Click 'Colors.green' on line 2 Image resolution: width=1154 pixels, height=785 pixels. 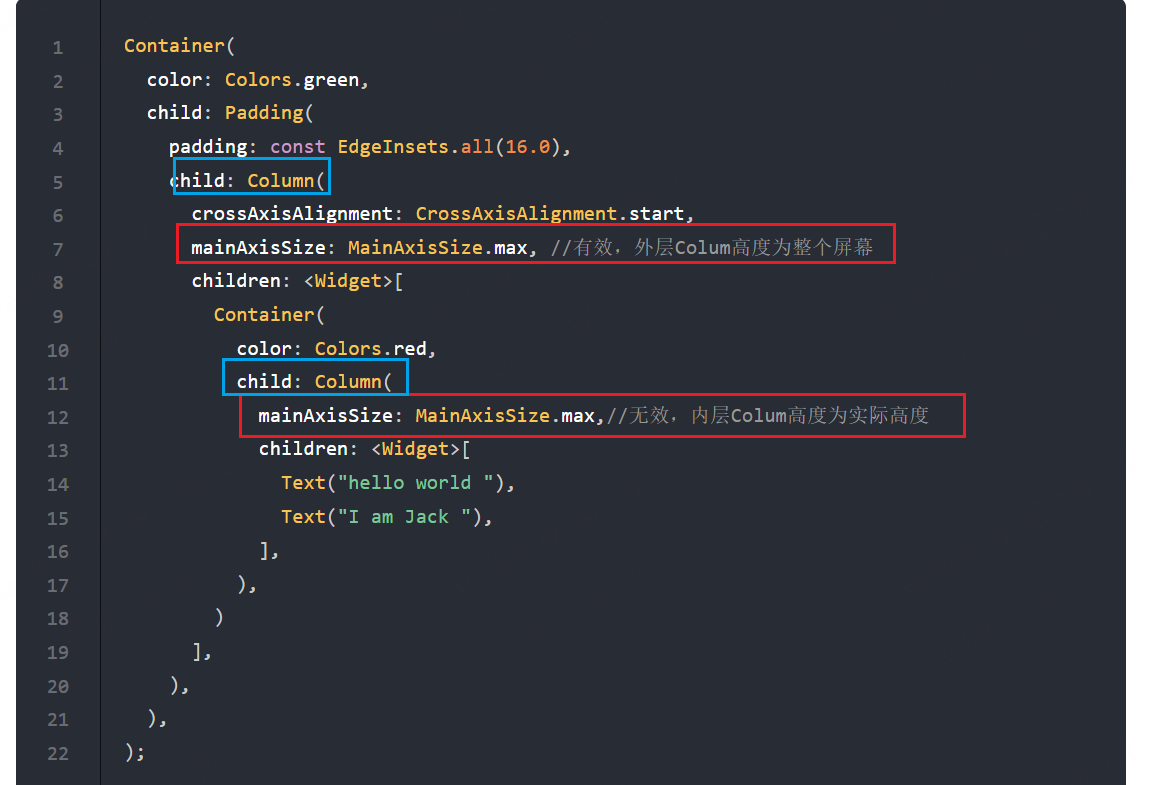(x=291, y=80)
